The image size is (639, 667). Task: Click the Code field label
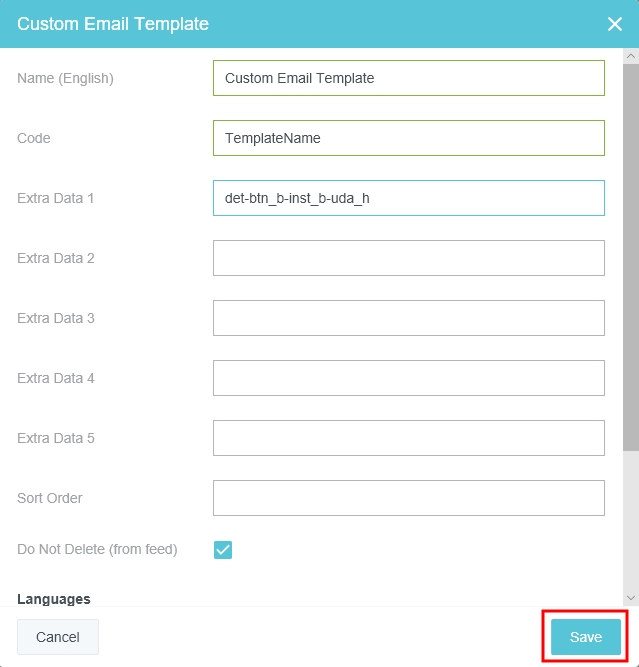[x=34, y=138]
